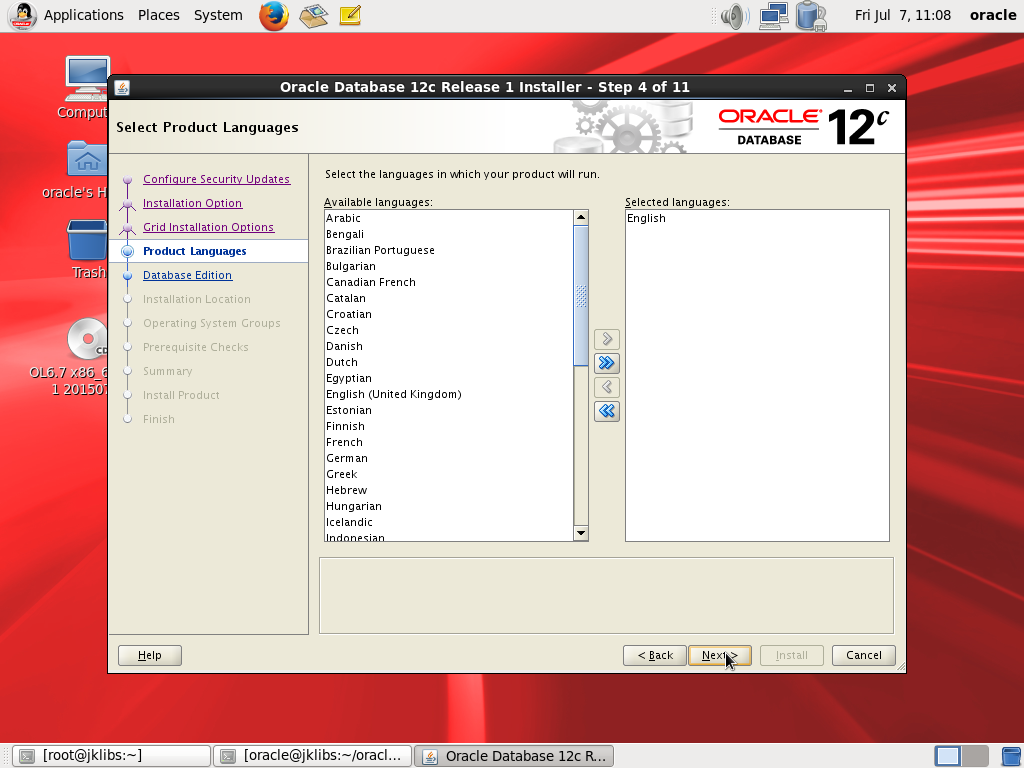Viewport: 1024px width, 768px height.
Task: Cancel the Oracle installation
Action: point(863,655)
